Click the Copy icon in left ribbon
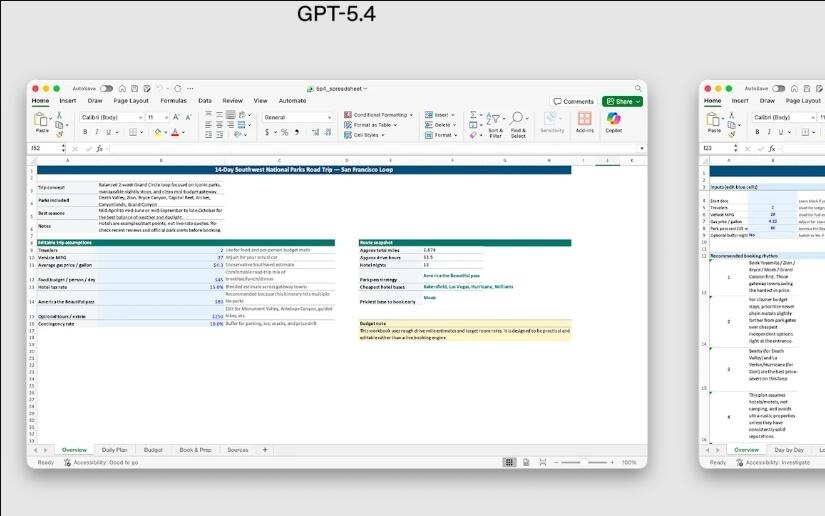Viewport: 825px width, 516px height. click(x=59, y=125)
